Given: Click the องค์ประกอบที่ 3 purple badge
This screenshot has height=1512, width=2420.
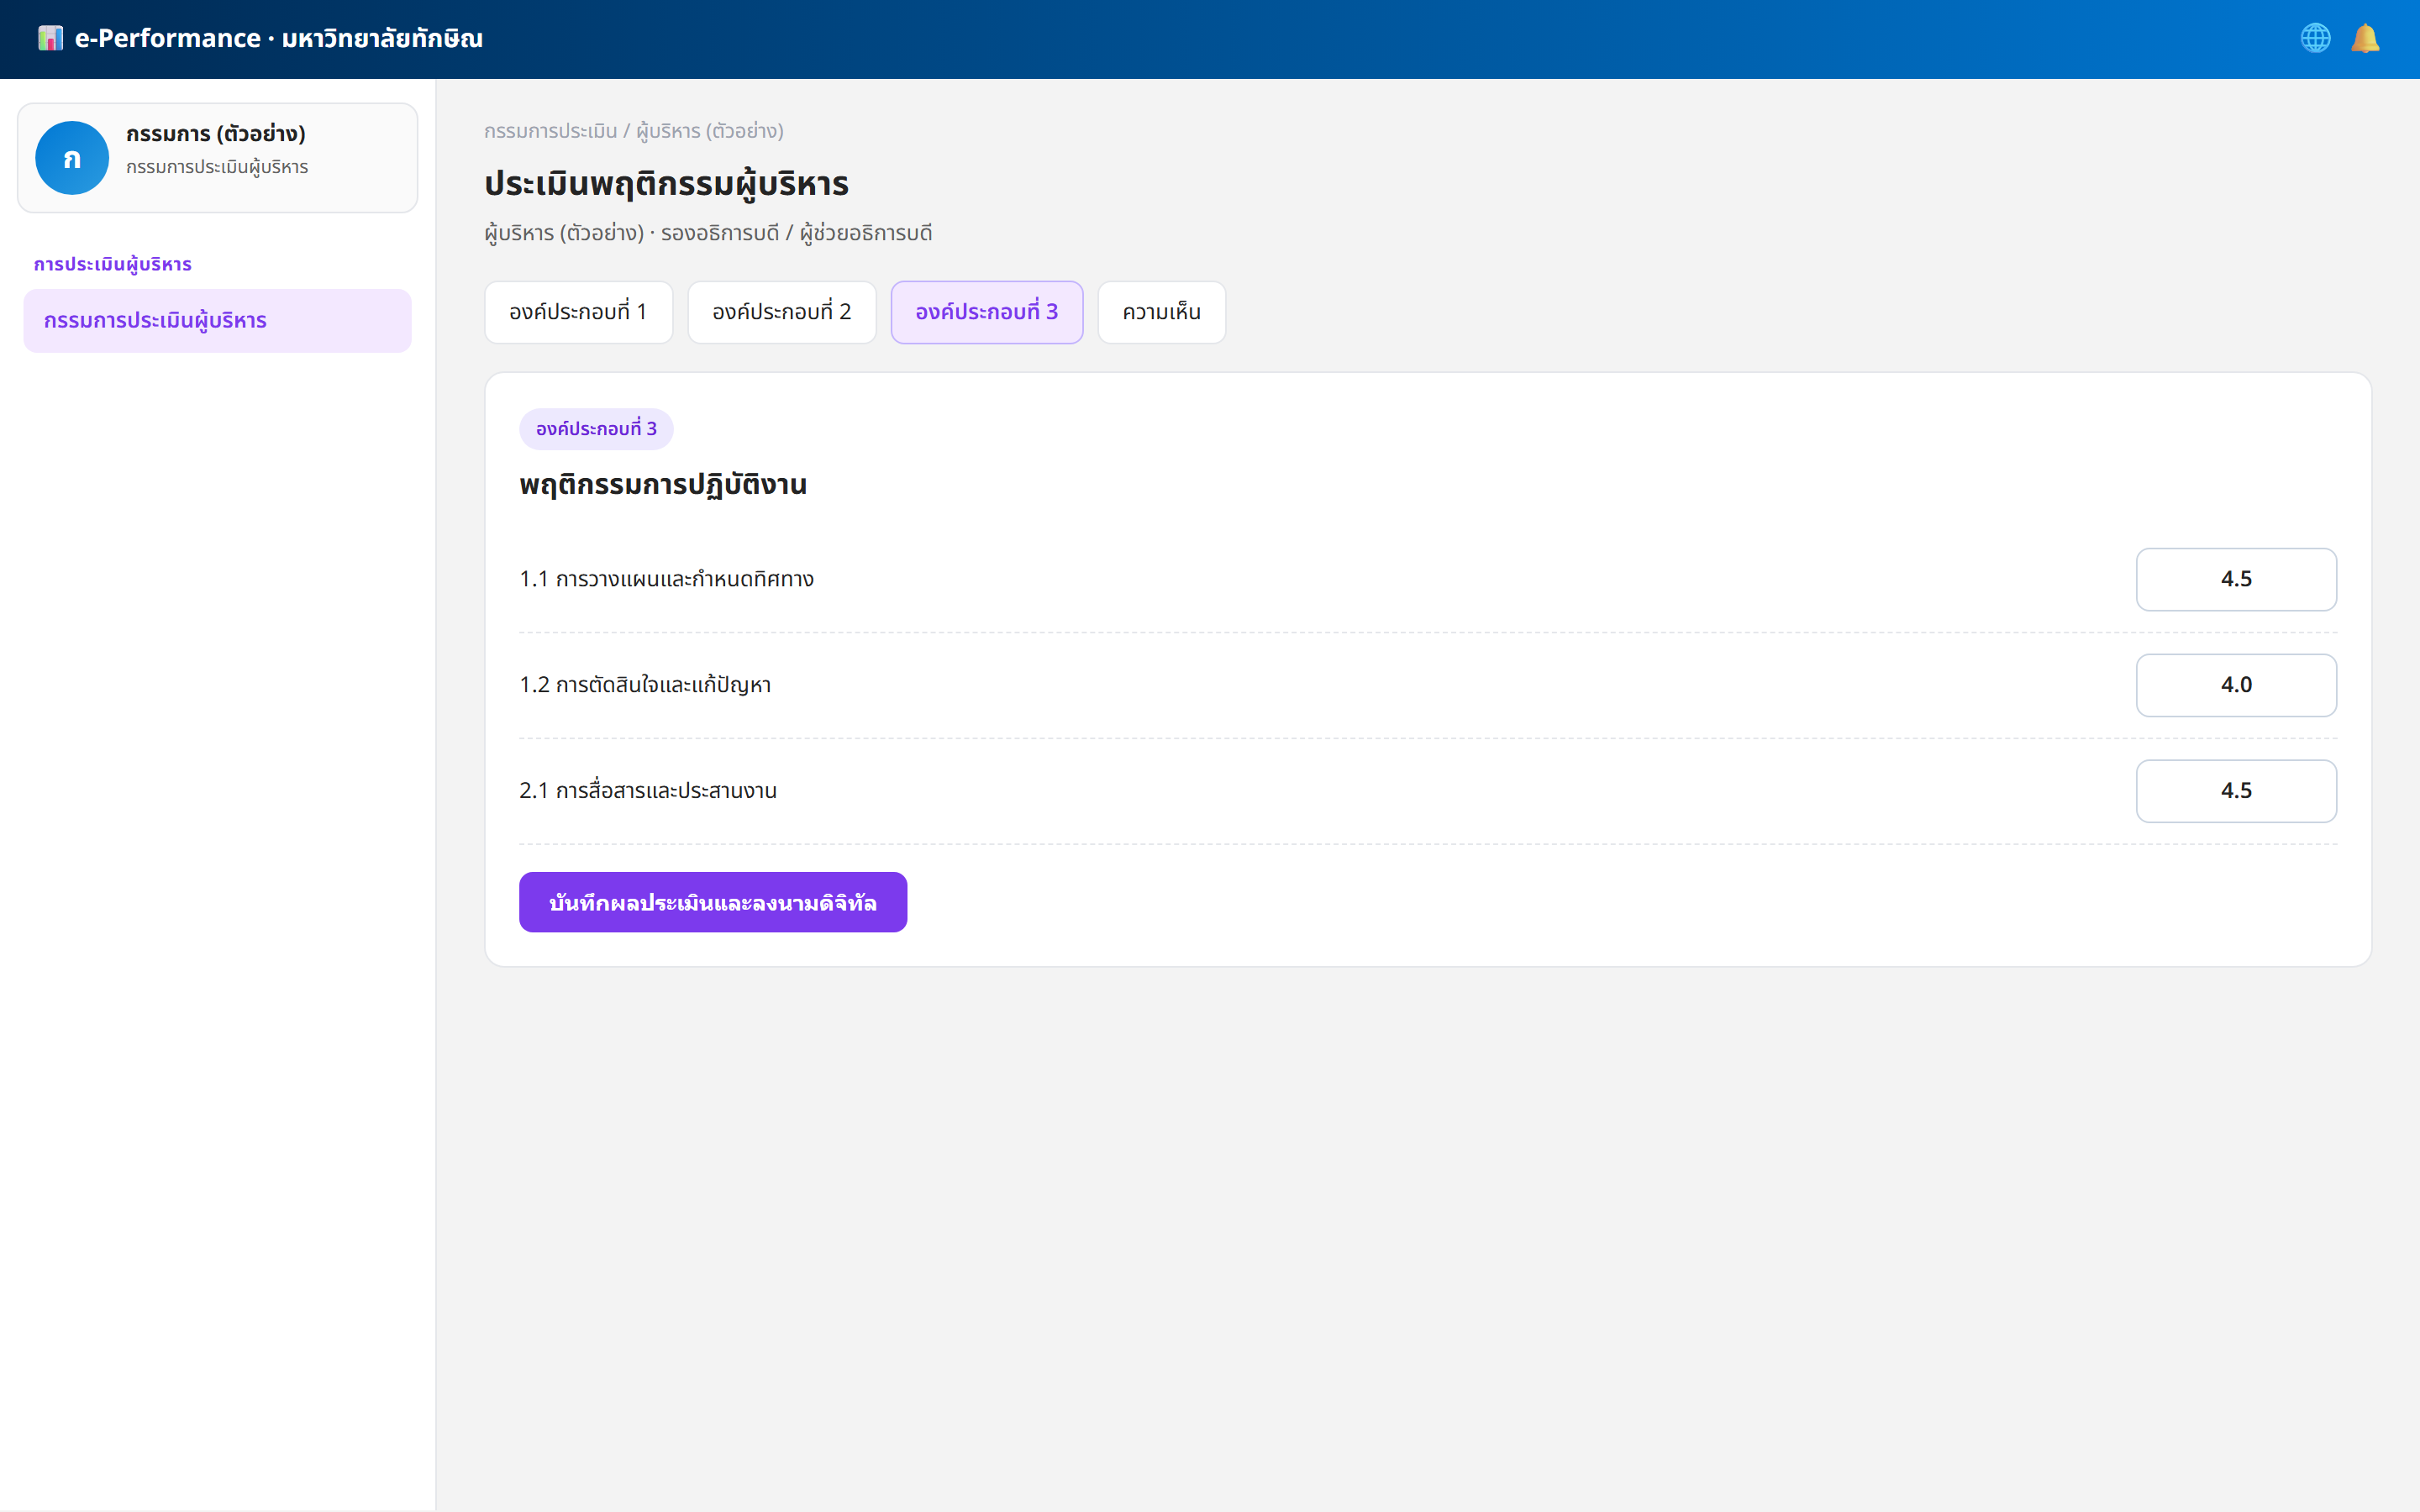Looking at the screenshot, I should tap(596, 429).
